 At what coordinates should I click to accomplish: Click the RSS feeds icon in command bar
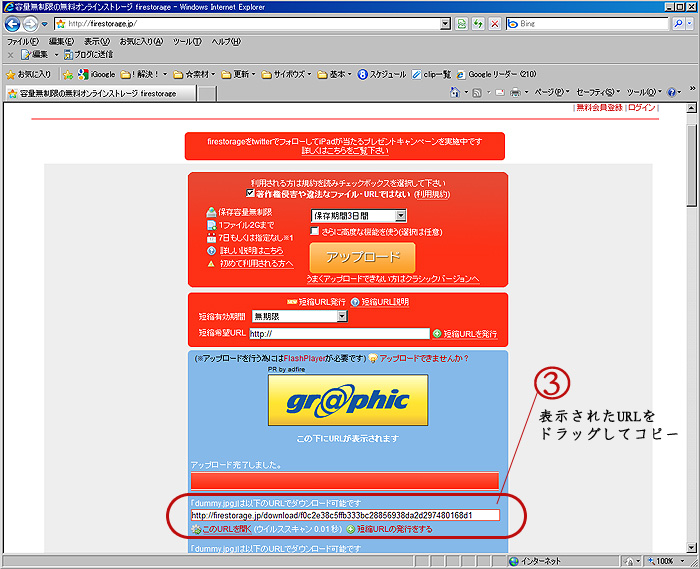(x=477, y=93)
